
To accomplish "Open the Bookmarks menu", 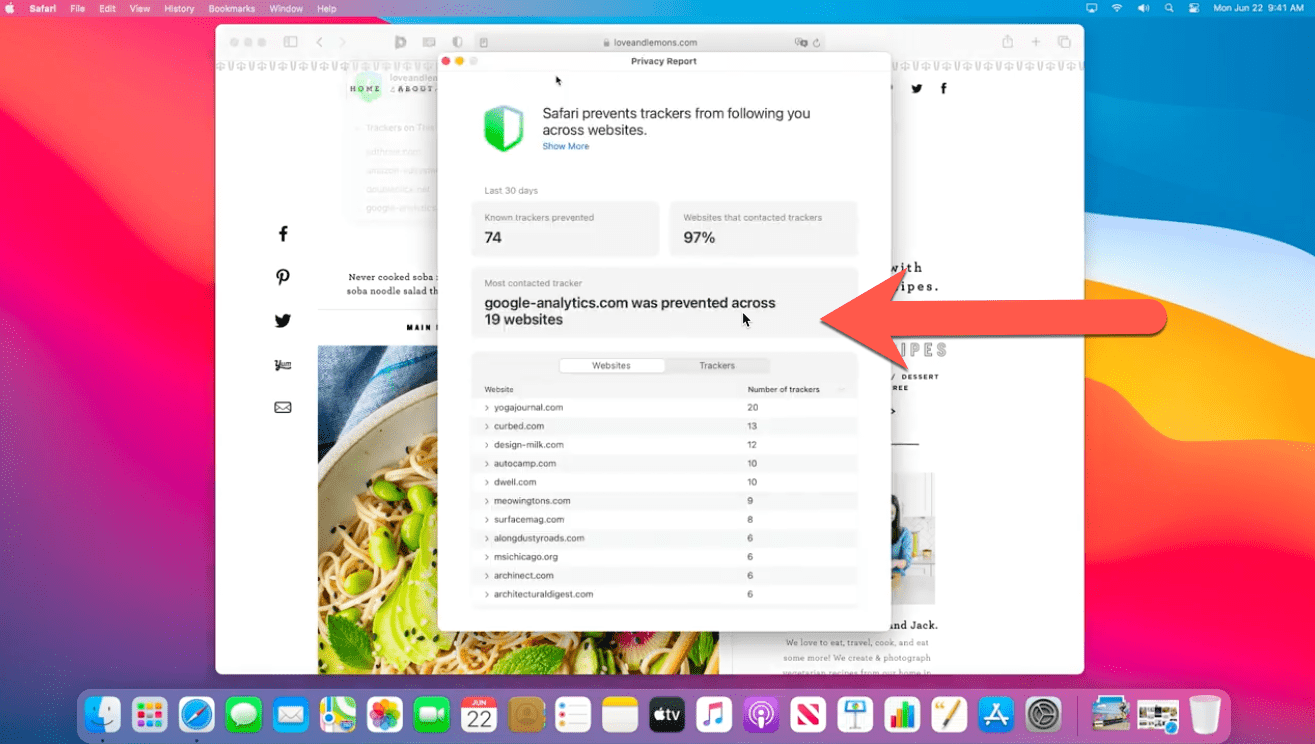I will coord(229,9).
